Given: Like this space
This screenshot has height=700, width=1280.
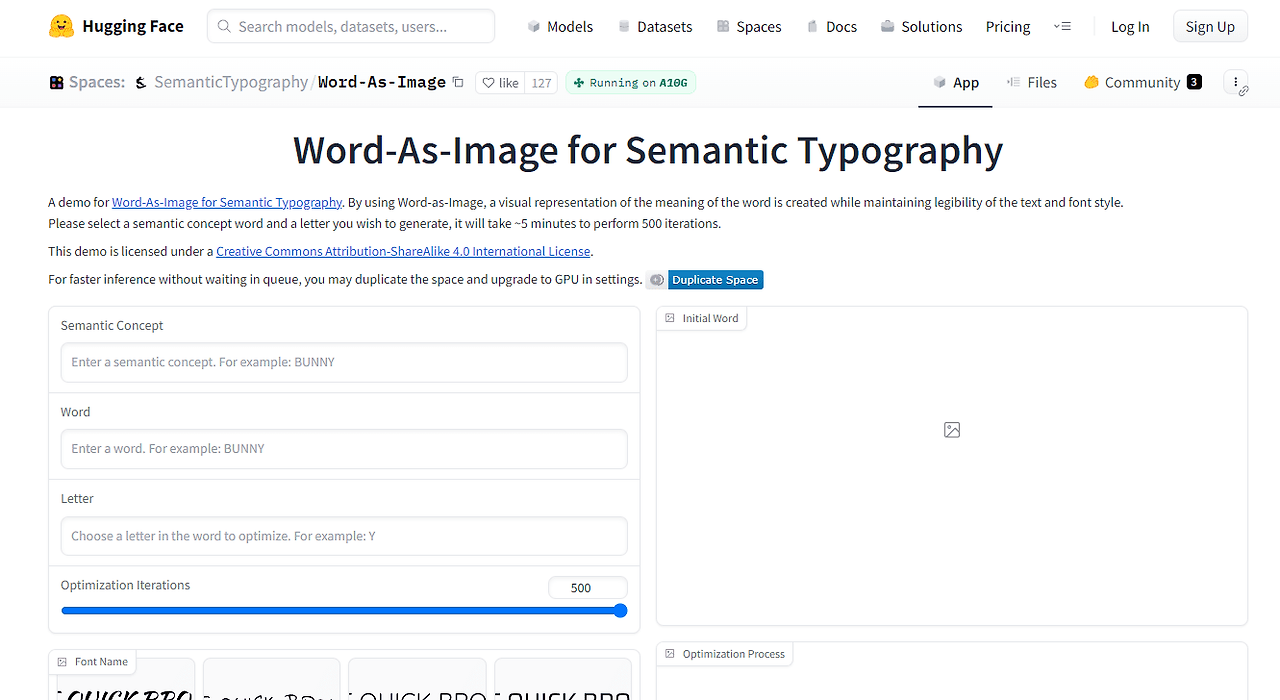Looking at the screenshot, I should pos(501,83).
